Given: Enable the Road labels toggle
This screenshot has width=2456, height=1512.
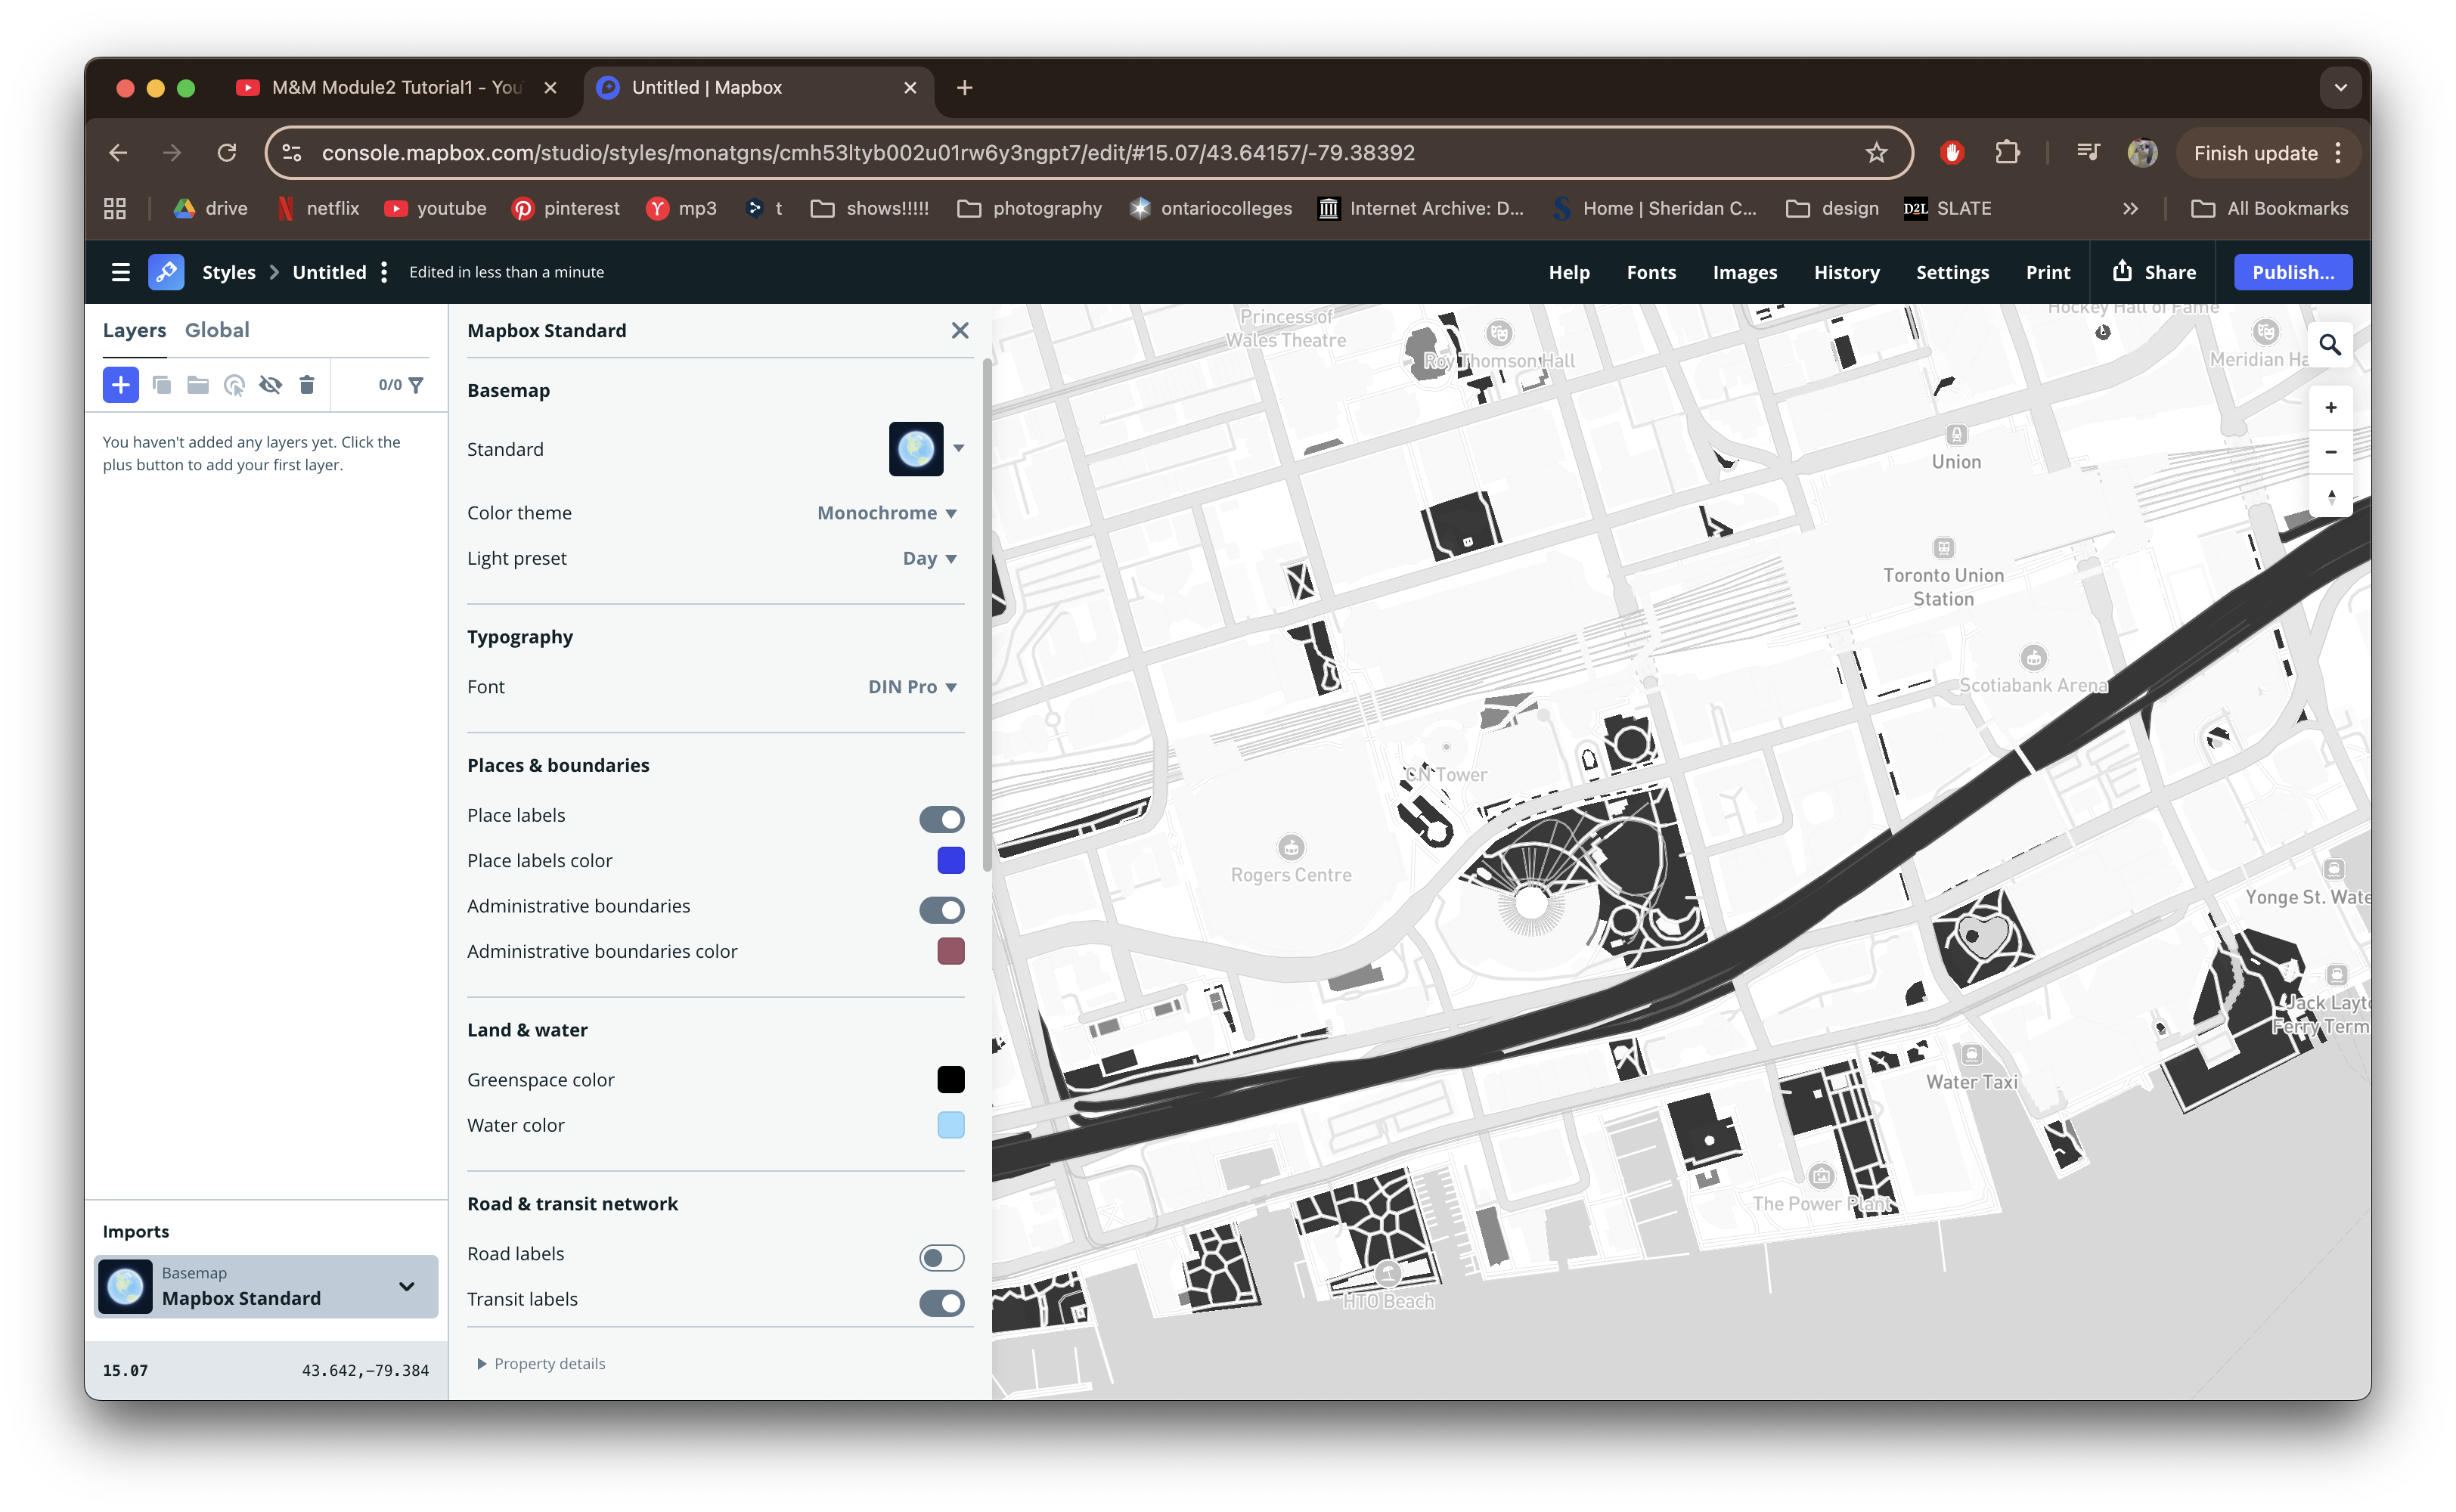Looking at the screenshot, I should tap(941, 1257).
